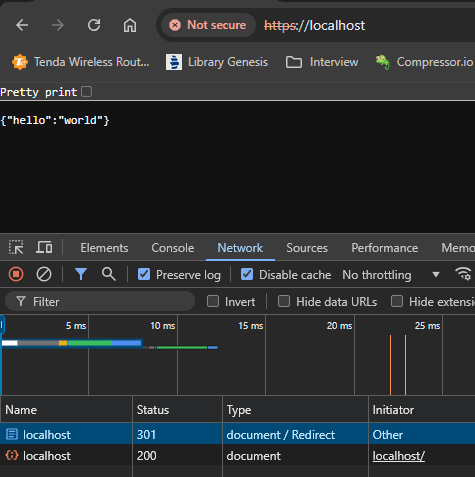Click the browser forward arrow
The height and width of the screenshot is (477, 475).
coord(58,25)
